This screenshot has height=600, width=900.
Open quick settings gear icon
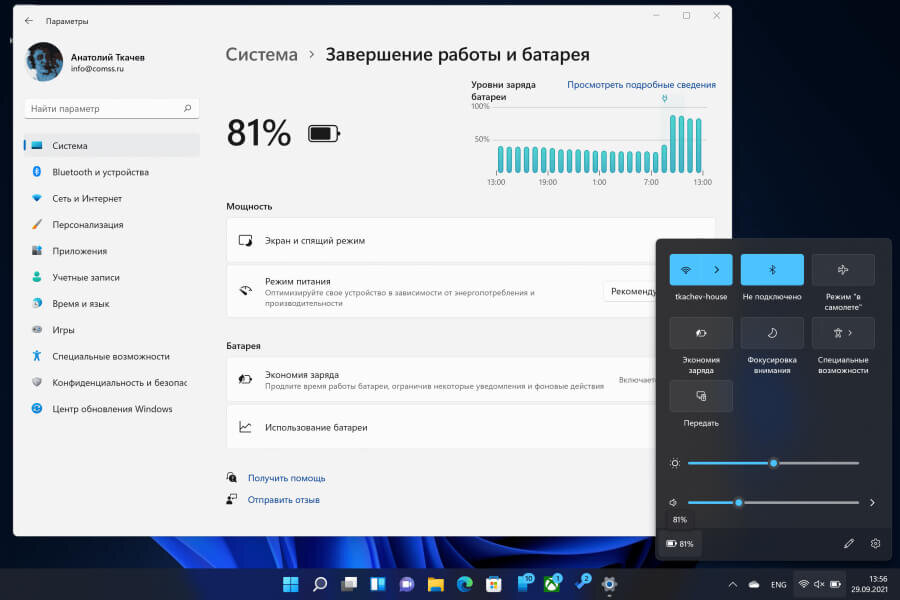point(875,543)
